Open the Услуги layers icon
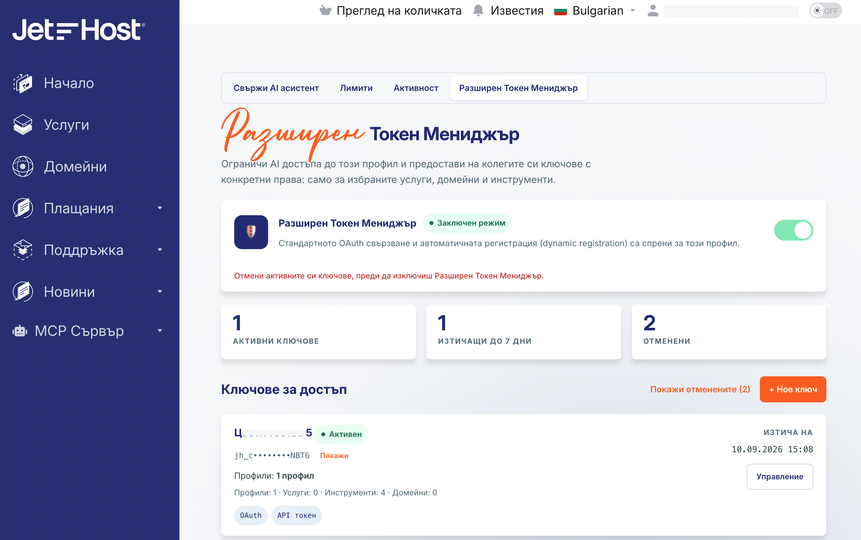Viewport: 861px width, 540px height. 23,125
